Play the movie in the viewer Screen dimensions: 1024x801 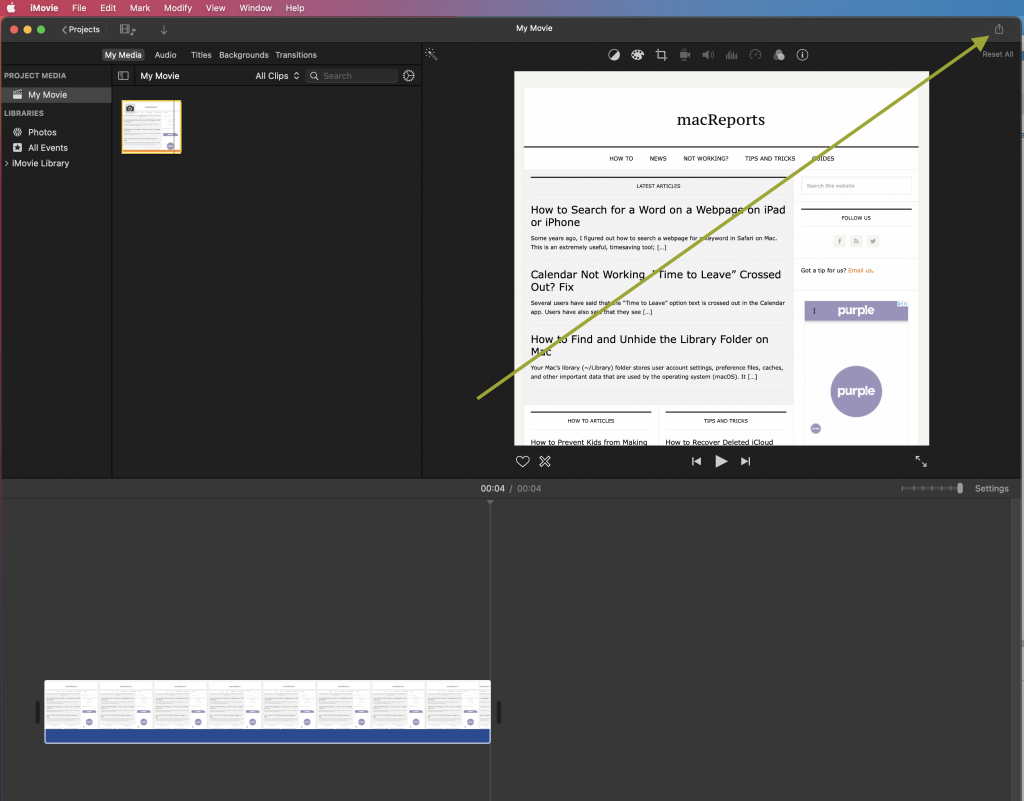point(721,462)
